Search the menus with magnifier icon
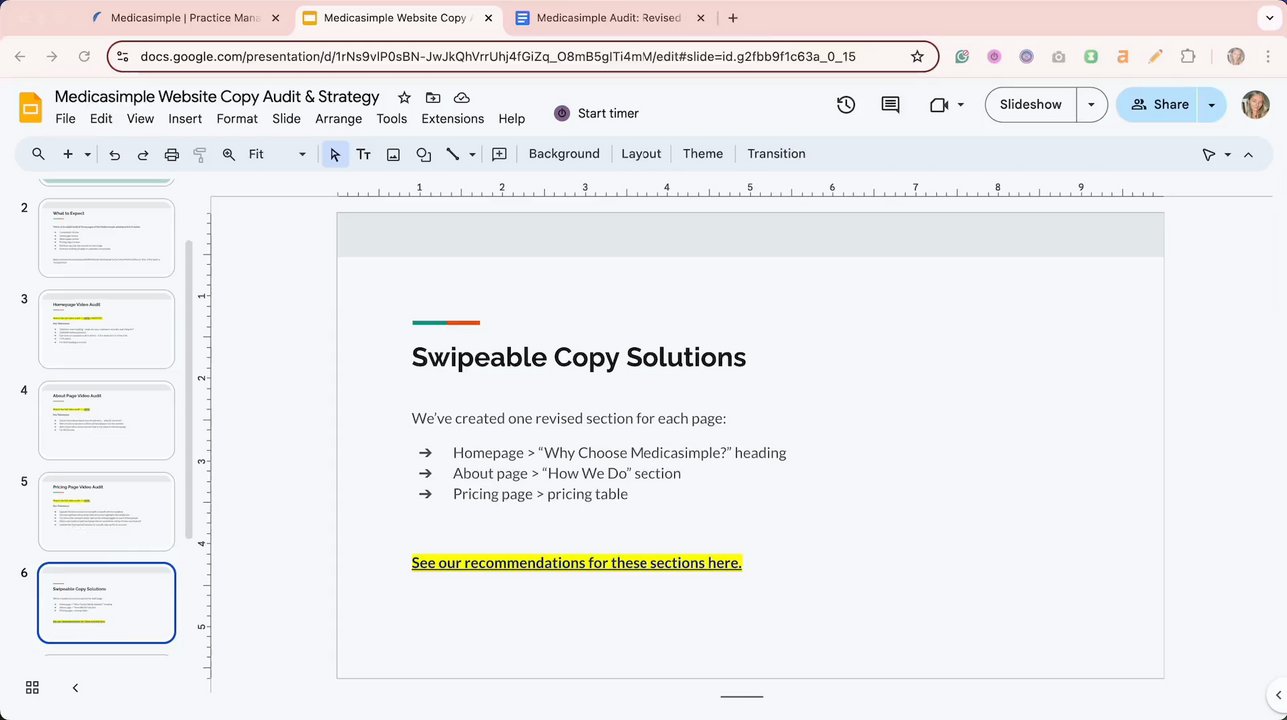 pos(38,154)
